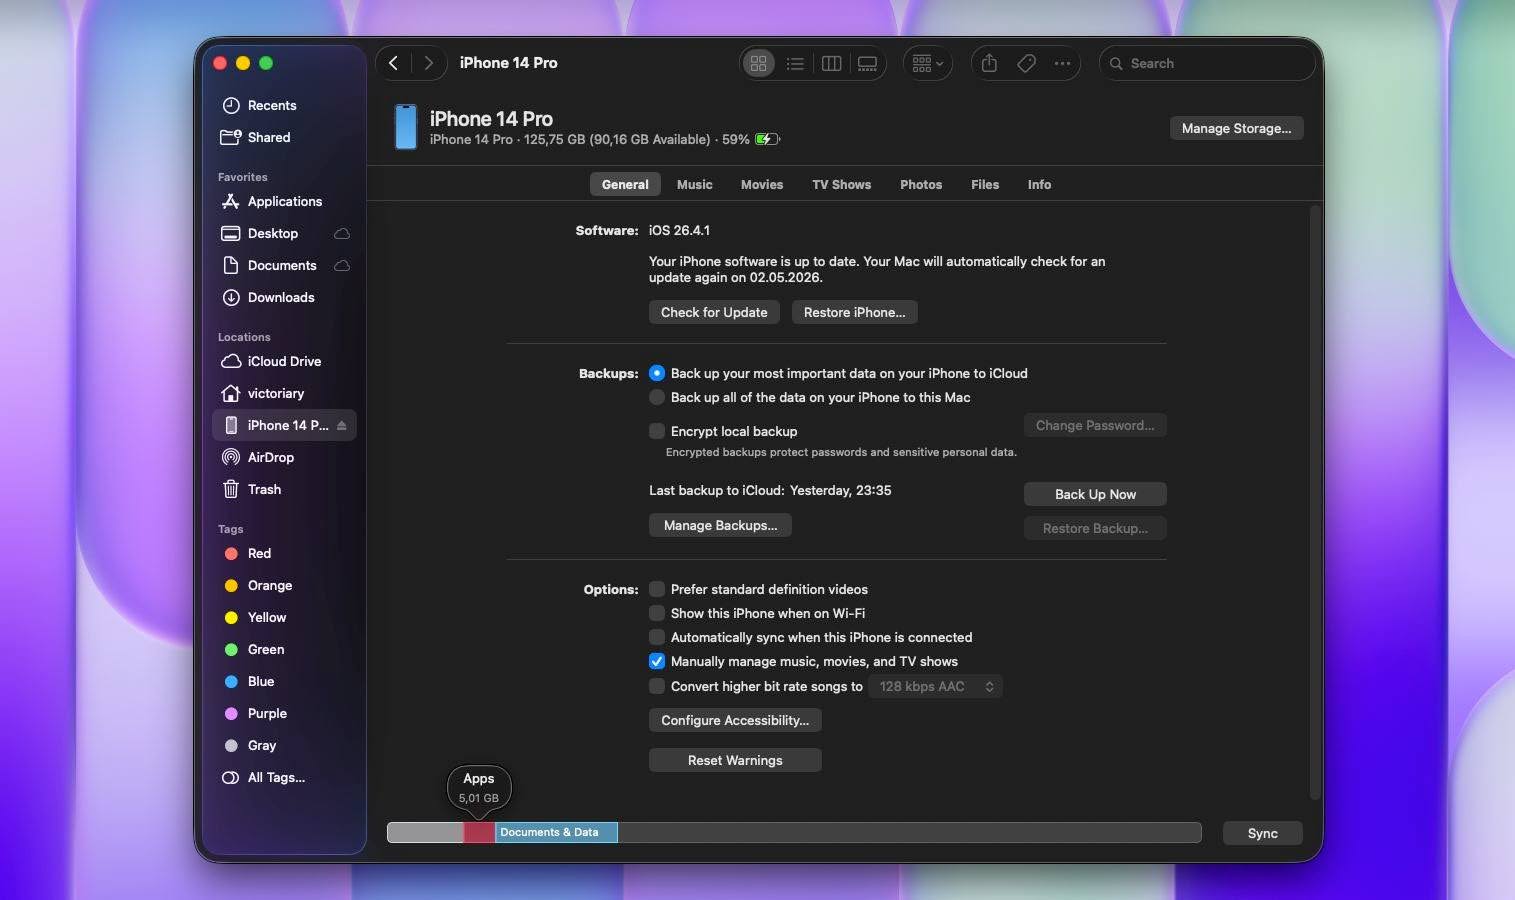Switch to gallery view
The width and height of the screenshot is (1515, 900).
pyautogui.click(x=867, y=63)
